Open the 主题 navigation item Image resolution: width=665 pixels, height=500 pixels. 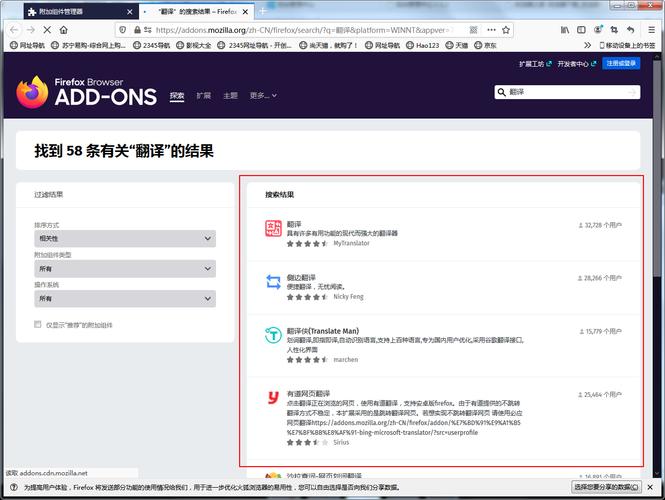(230, 95)
